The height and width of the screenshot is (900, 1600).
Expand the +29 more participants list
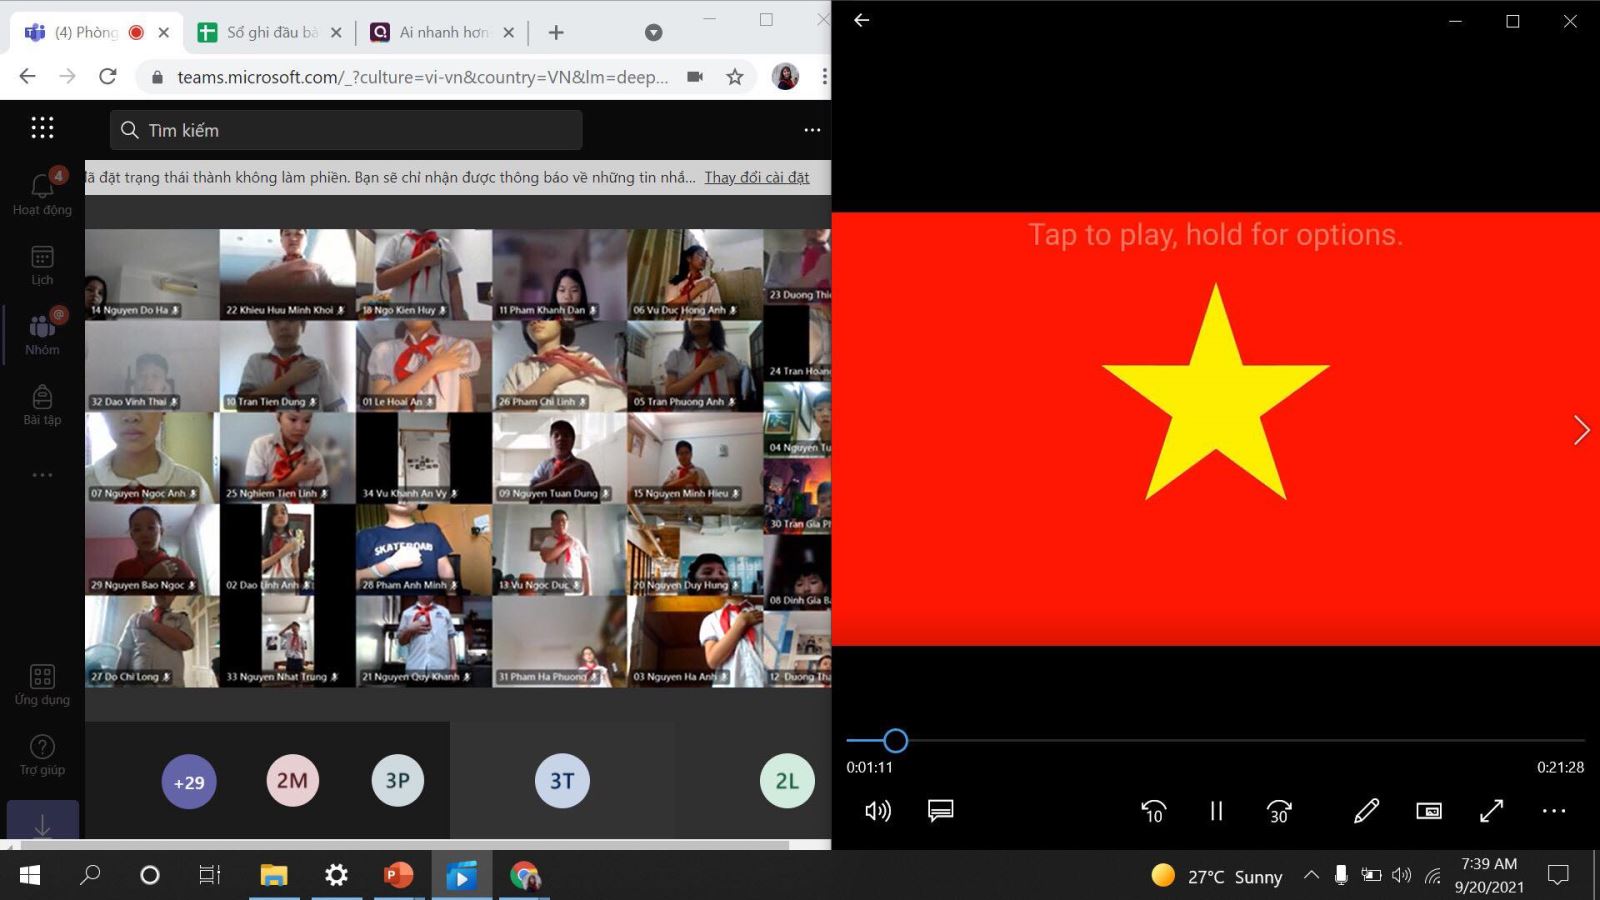pos(189,782)
